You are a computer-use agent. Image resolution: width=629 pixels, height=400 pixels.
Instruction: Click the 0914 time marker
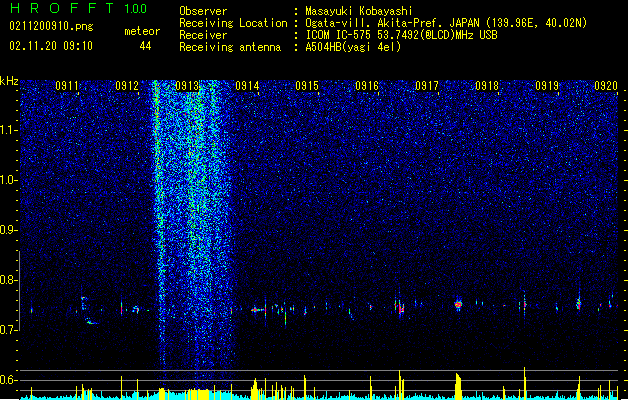click(x=247, y=86)
